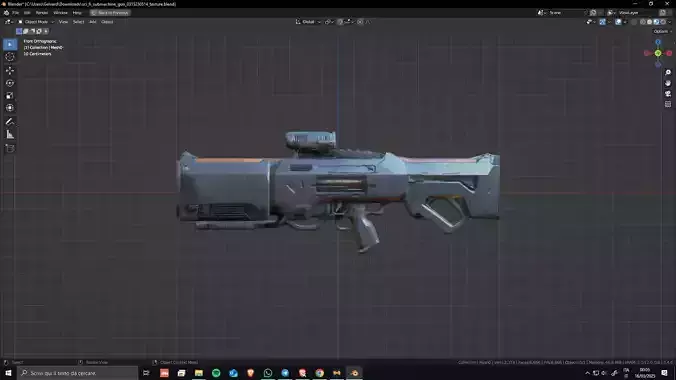676x380 pixels.
Task: Select the Add Cube tool
Action: [x=10, y=148]
